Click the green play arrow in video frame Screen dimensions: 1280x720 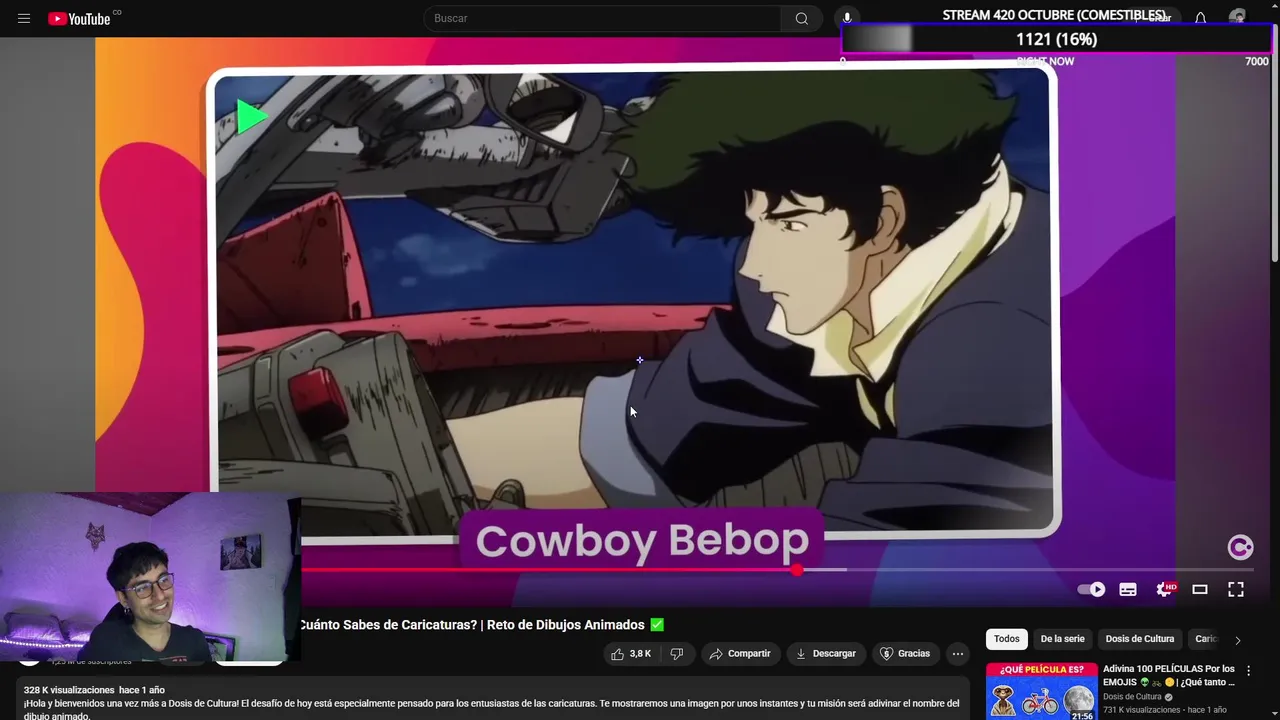tap(251, 117)
